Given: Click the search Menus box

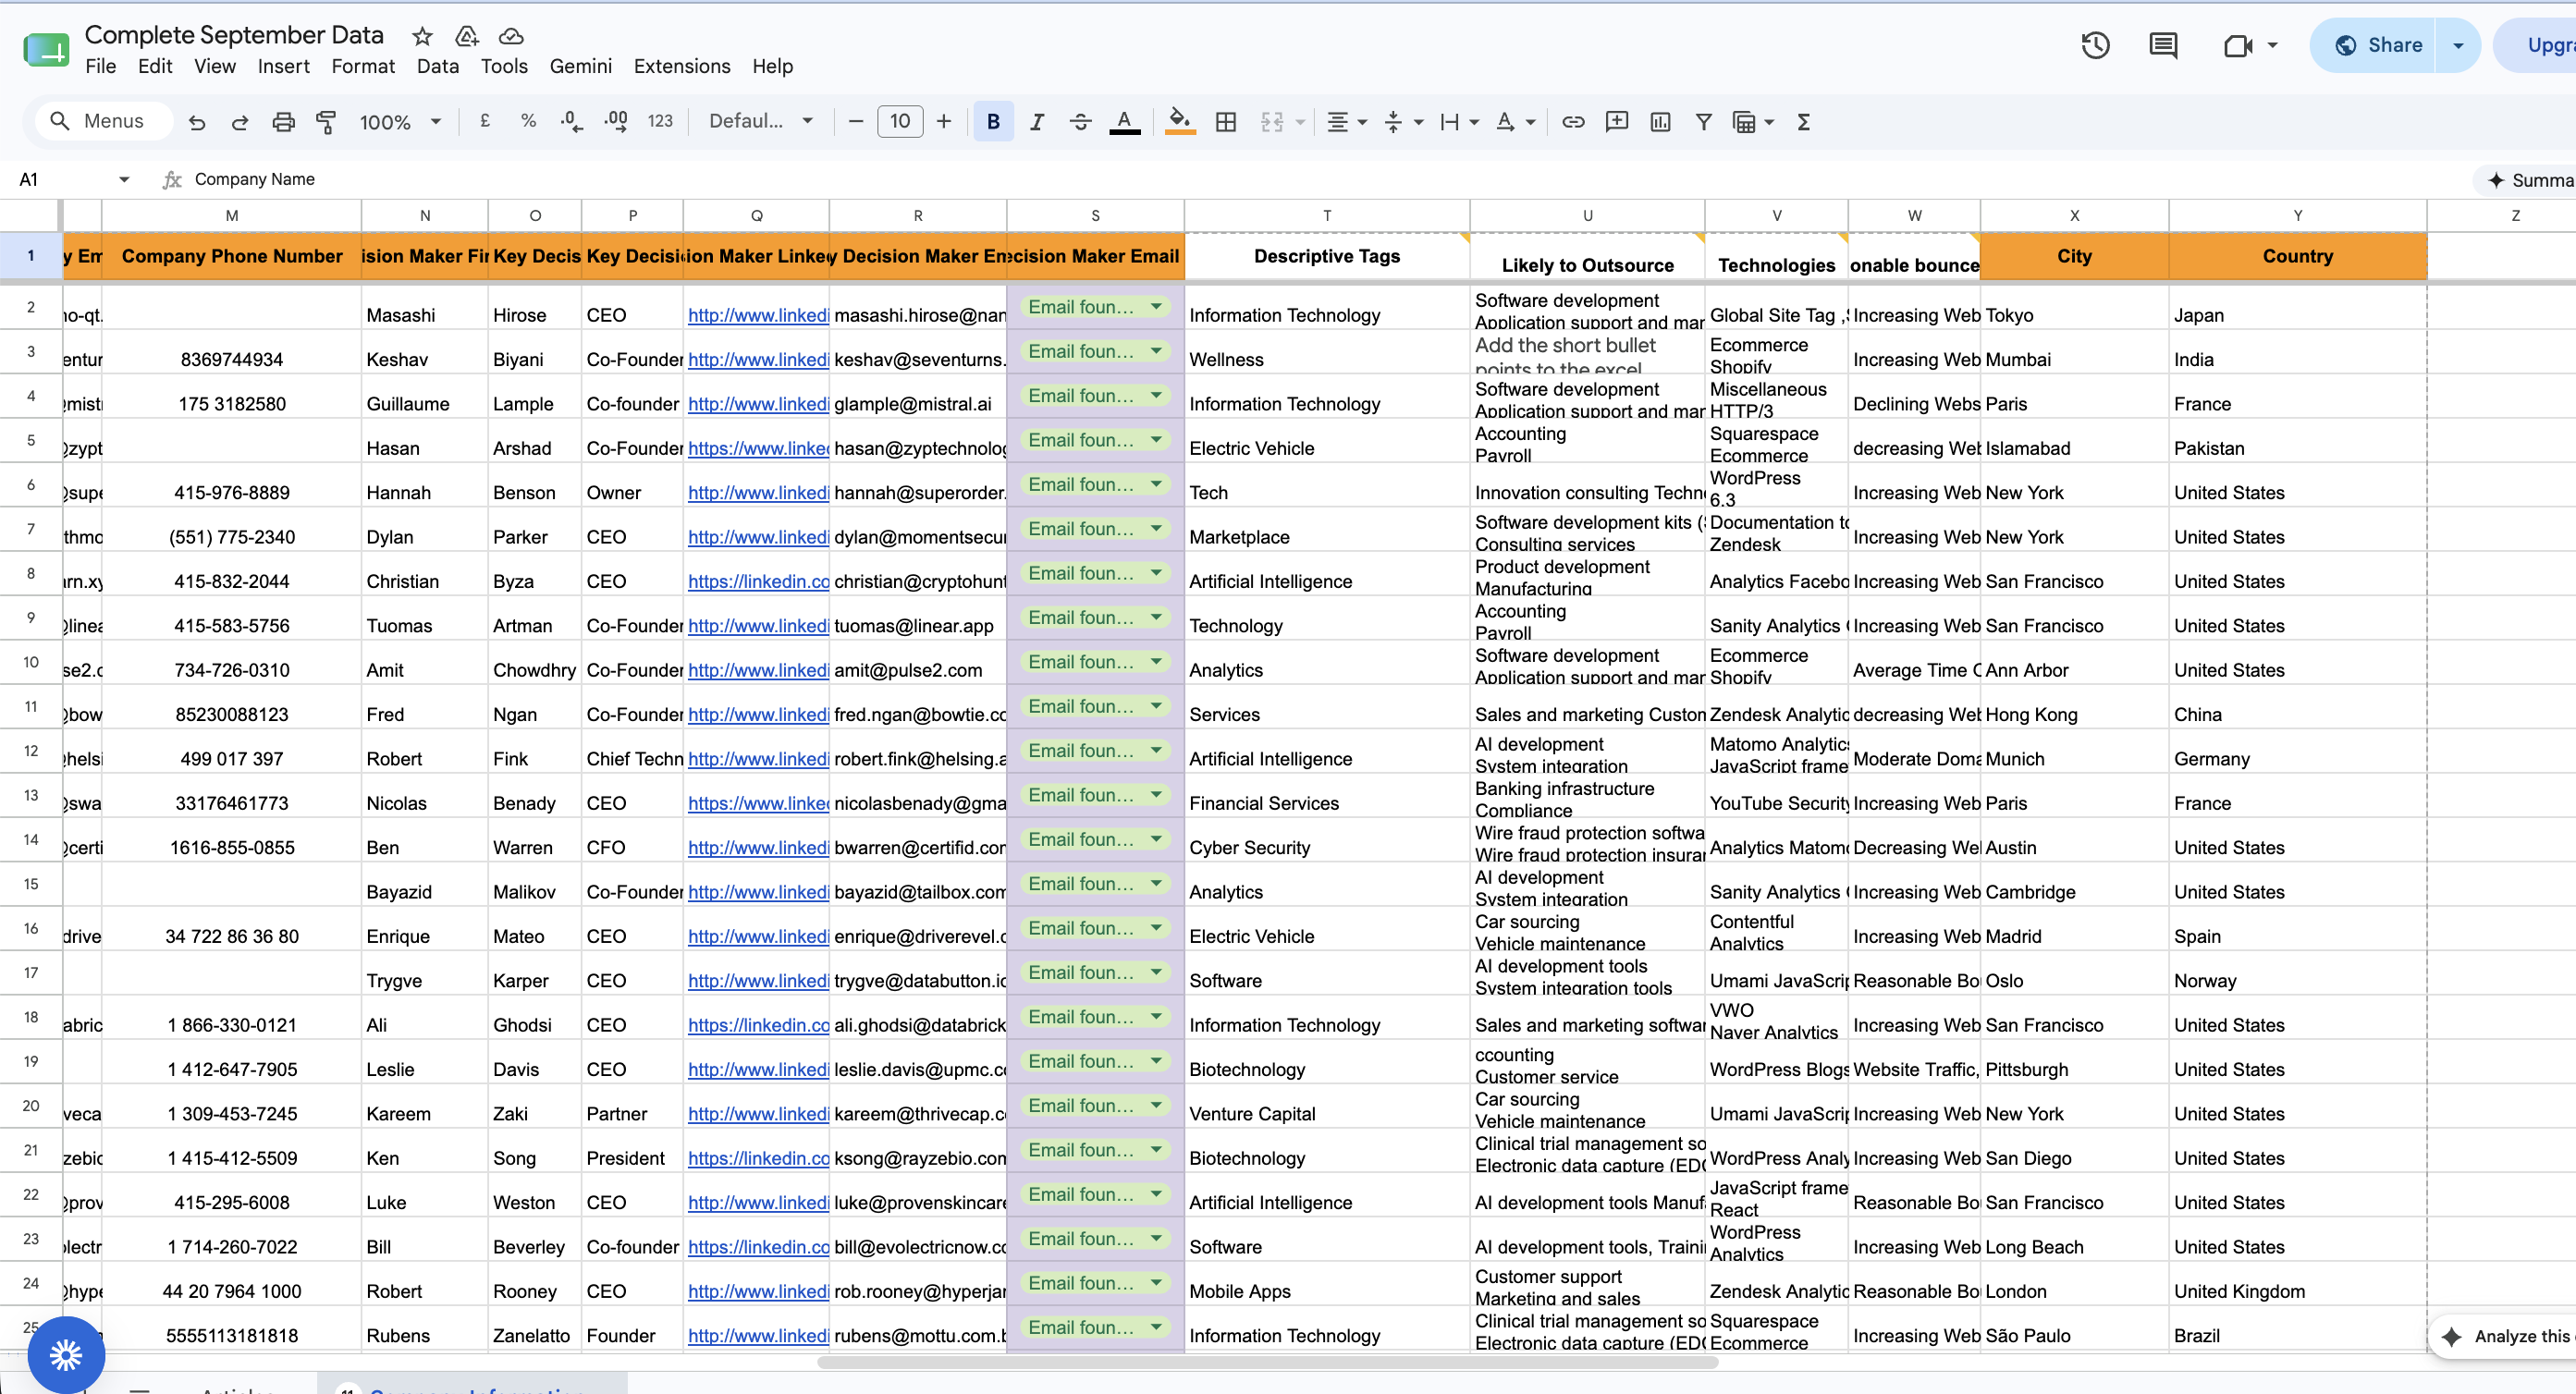Looking at the screenshot, I should [x=105, y=121].
